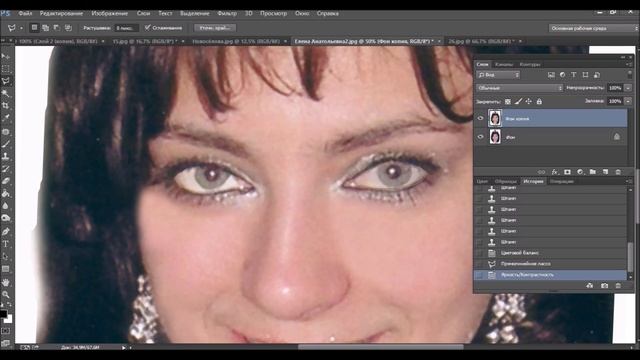Image resolution: width=640 pixels, height=360 pixels.
Task: Toggle Add to selection mode
Action: 45,28
